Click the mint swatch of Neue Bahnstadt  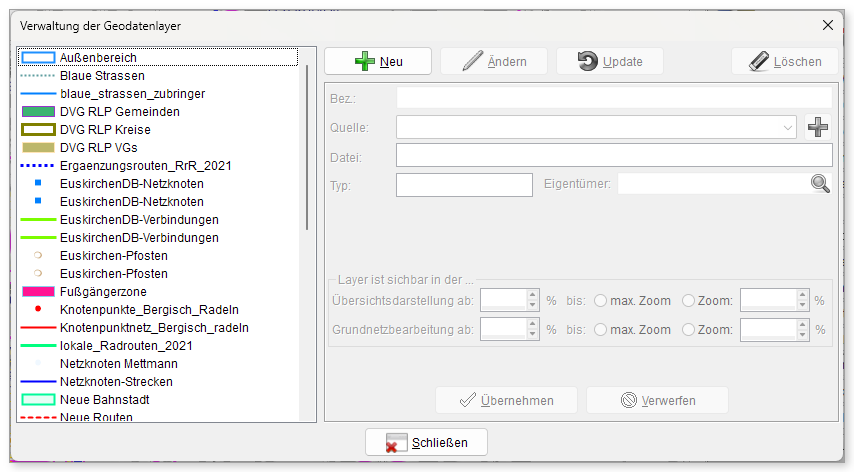coord(38,400)
